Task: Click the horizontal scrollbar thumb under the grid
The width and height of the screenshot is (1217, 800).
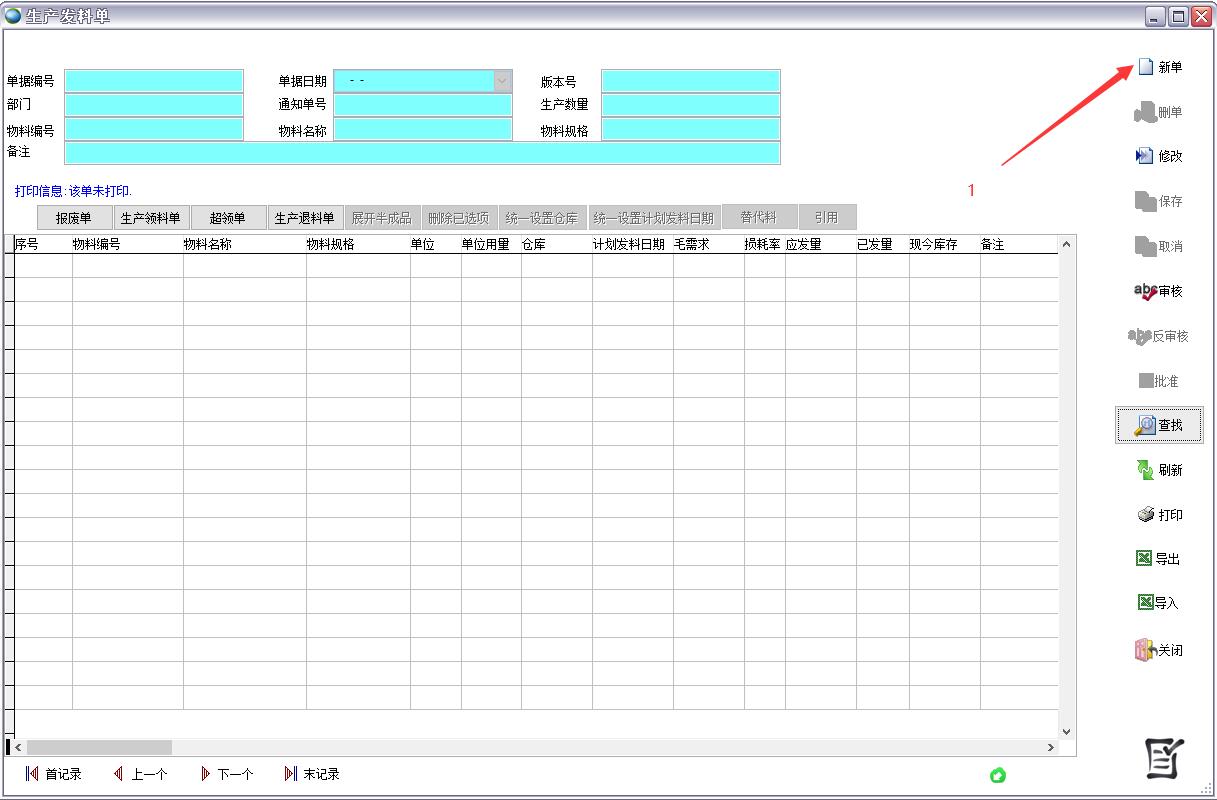Action: [99, 748]
